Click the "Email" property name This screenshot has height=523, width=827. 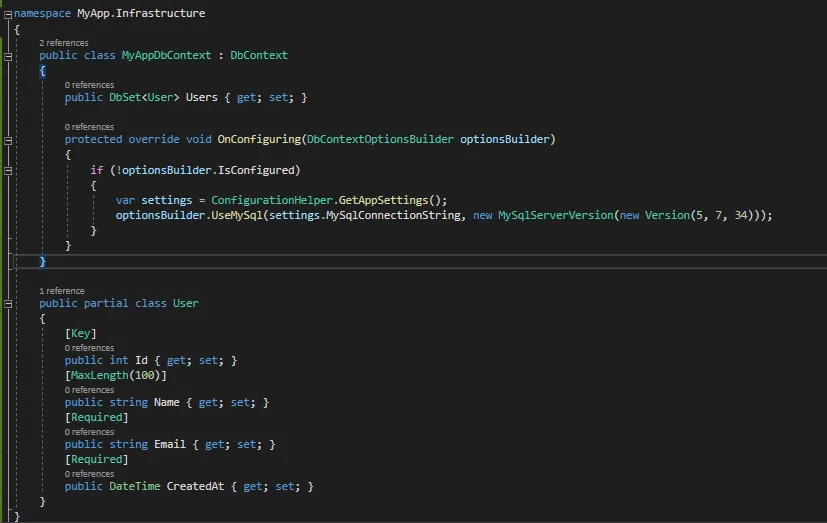pos(170,444)
